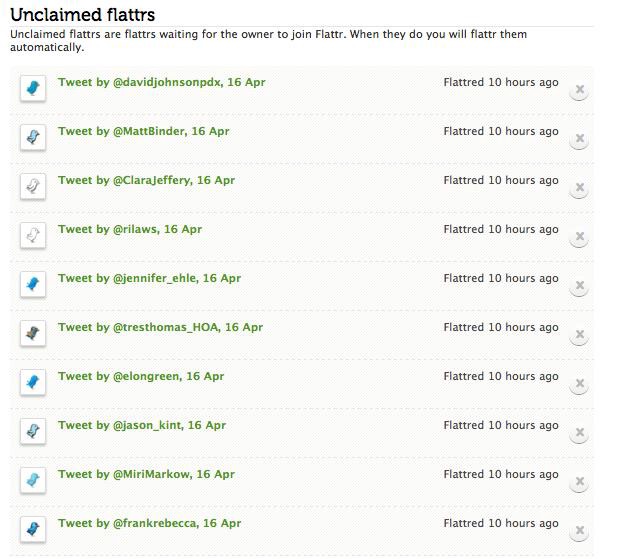Remove the @elongreen flattr using X
The width and height of the screenshot is (623, 559).
[x=579, y=384]
